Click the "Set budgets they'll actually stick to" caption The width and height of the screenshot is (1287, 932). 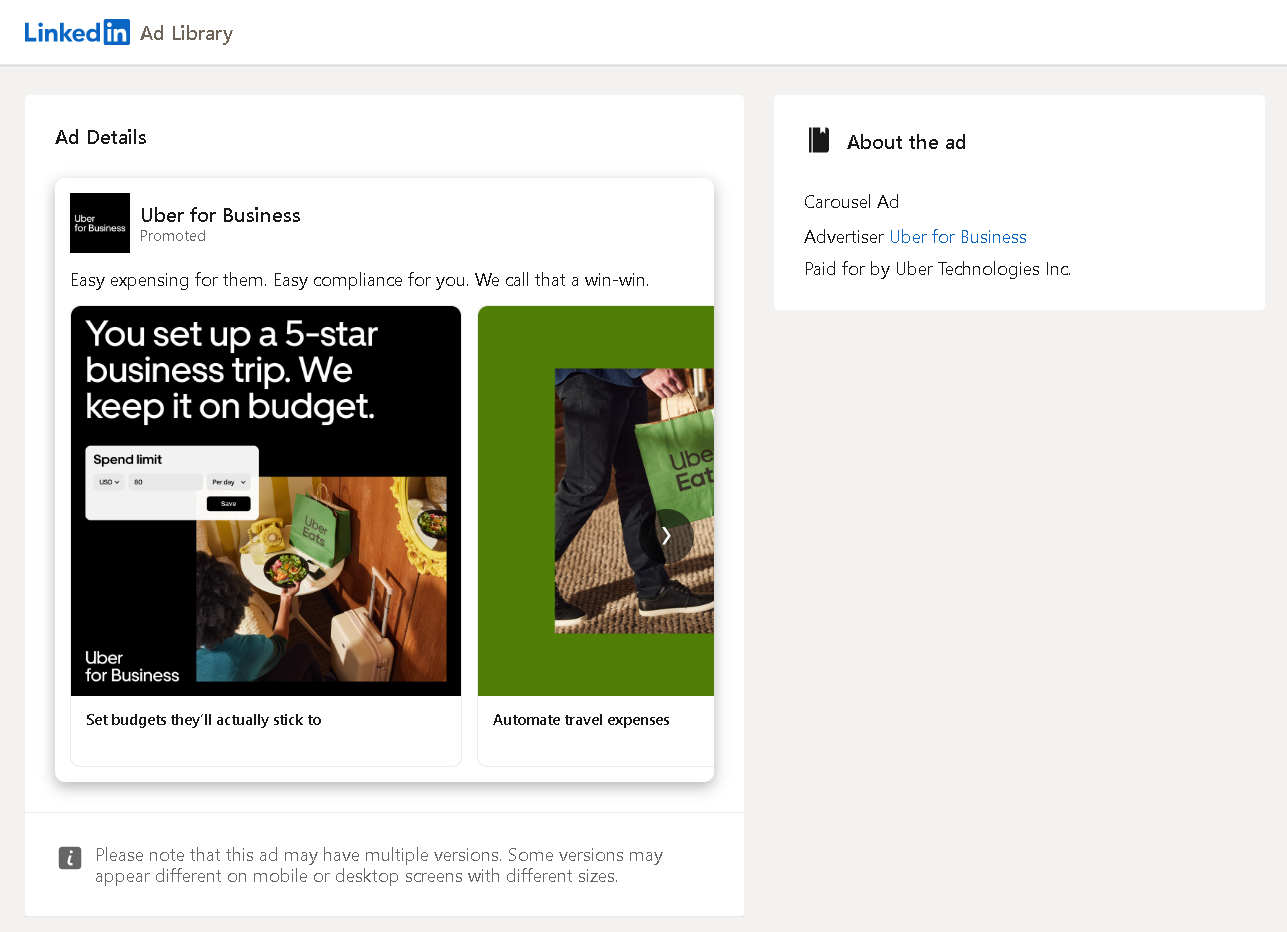click(x=204, y=720)
